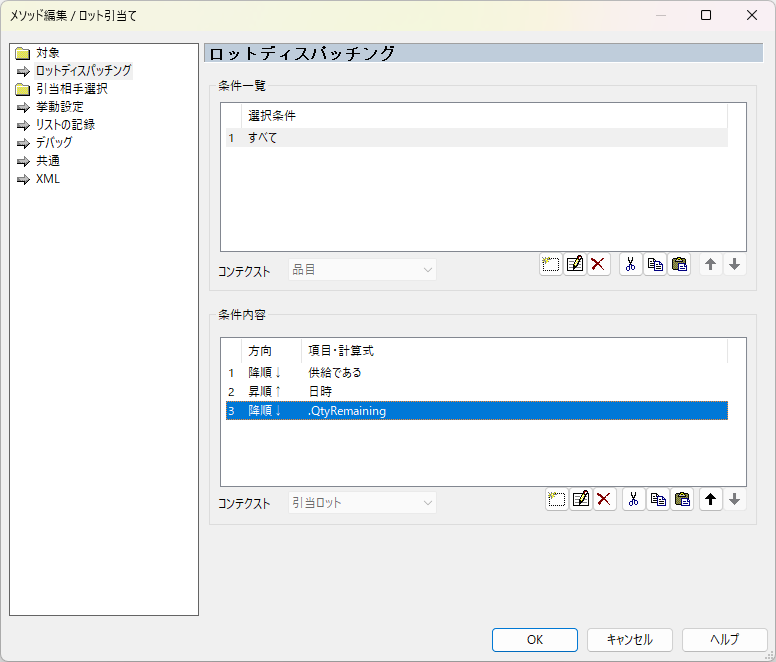Click the edit icon in 条件一覧 toolbar
The image size is (776, 662).
point(574,265)
